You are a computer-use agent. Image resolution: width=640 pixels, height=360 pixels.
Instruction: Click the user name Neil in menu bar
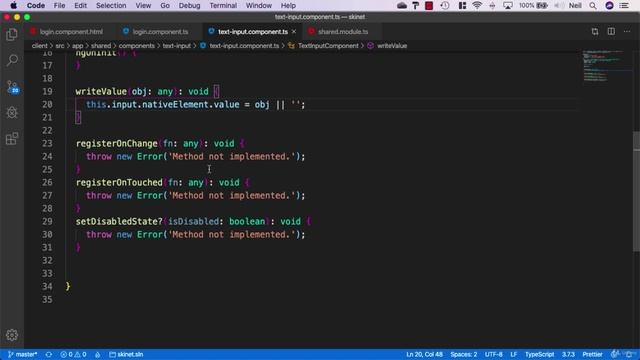pyautogui.click(x=575, y=6)
